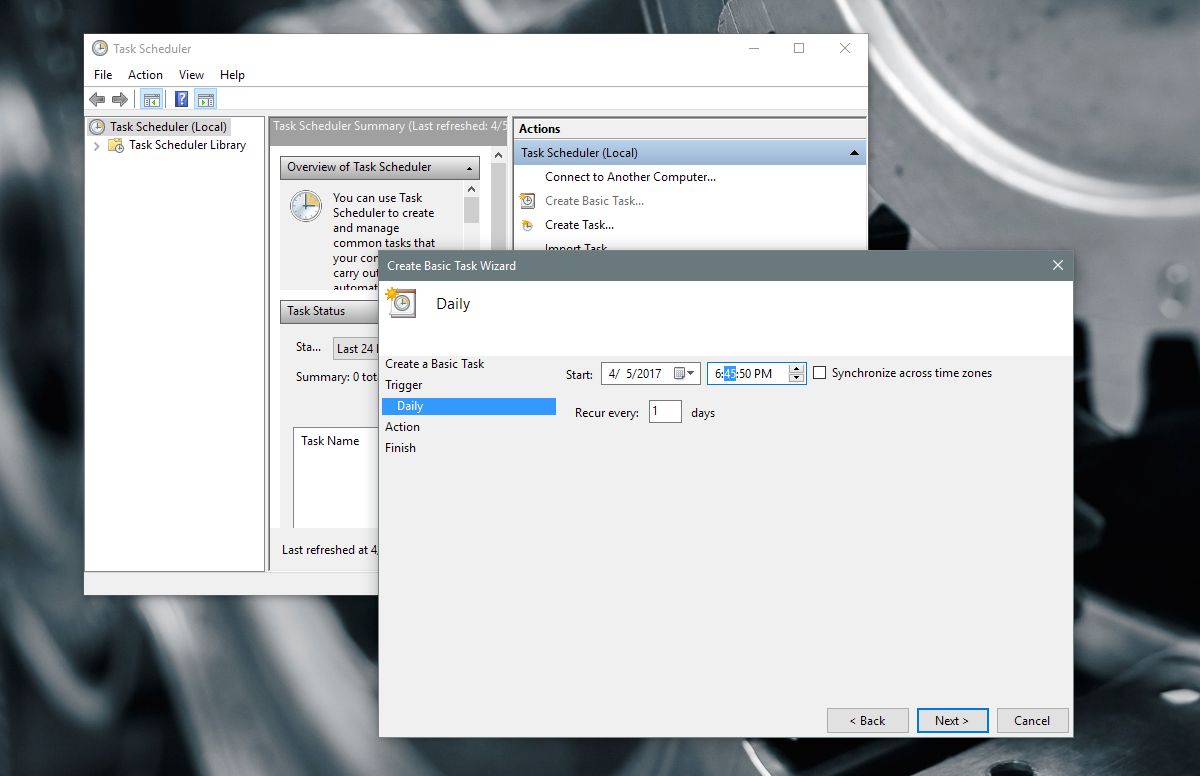Click the Back arrow toolbar icon
Viewport: 1200px width, 776px height.
click(97, 99)
